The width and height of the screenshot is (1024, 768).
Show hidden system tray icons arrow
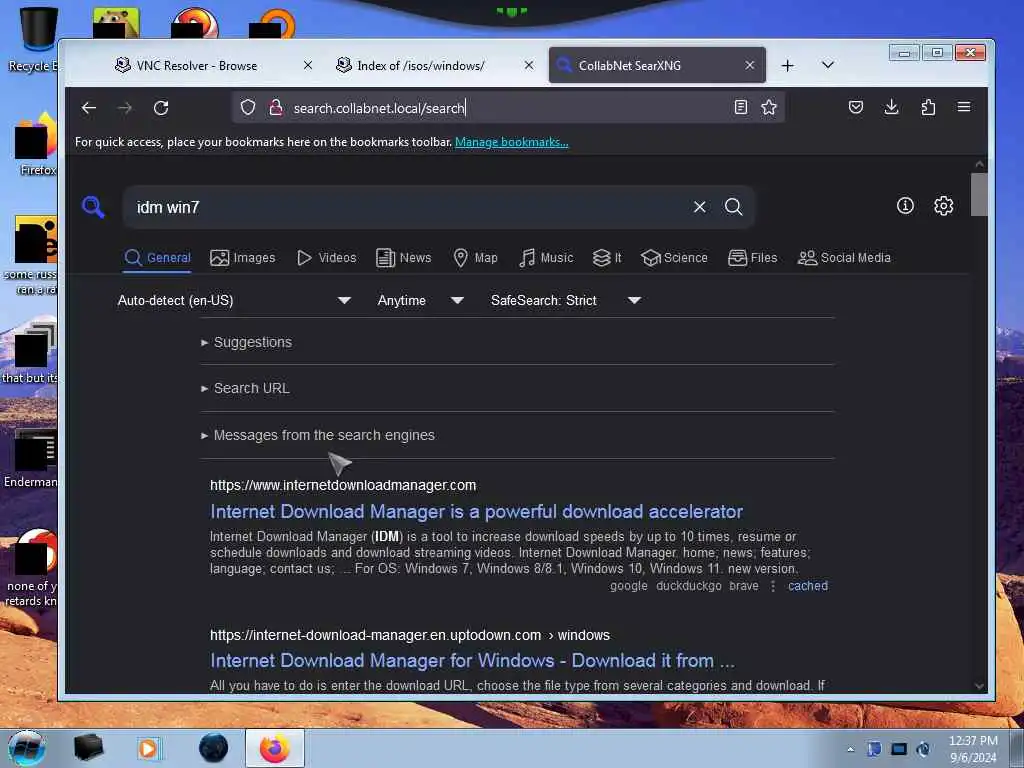850,749
